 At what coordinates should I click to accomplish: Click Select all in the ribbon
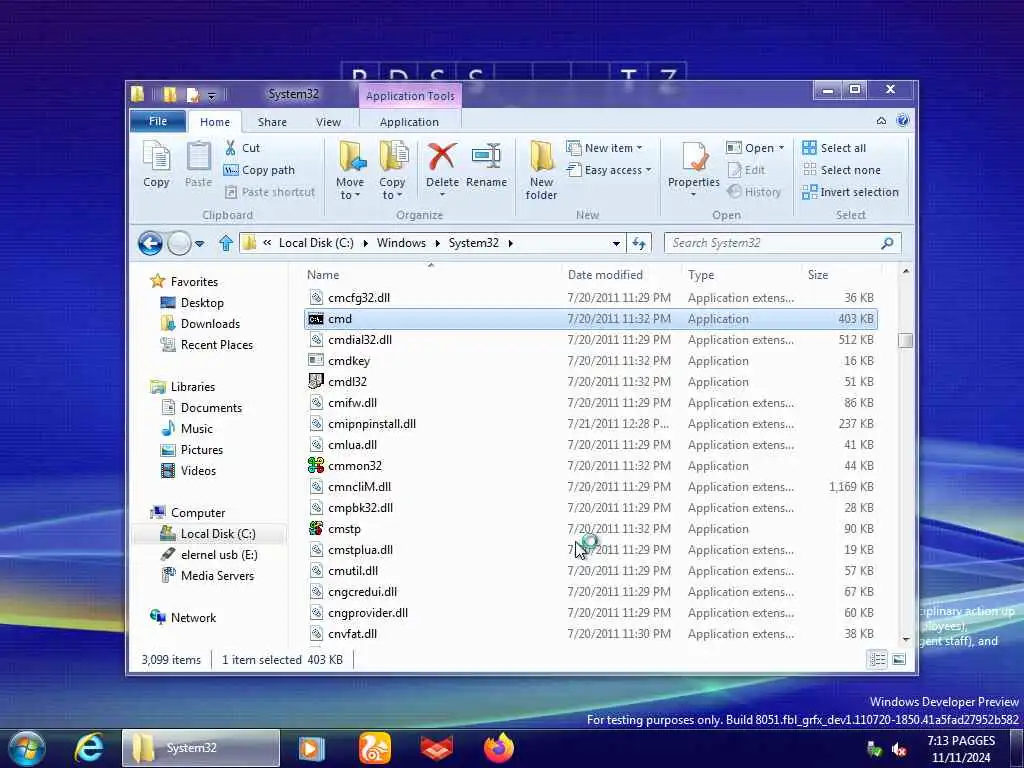click(834, 148)
